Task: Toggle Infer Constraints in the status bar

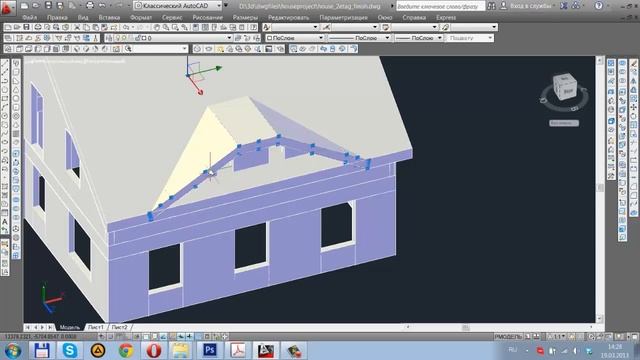Action: click(102, 337)
